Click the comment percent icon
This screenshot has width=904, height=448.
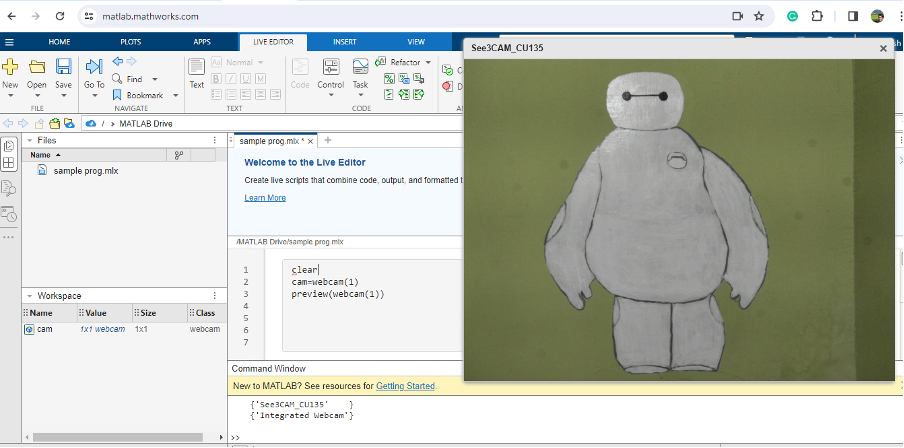[389, 78]
